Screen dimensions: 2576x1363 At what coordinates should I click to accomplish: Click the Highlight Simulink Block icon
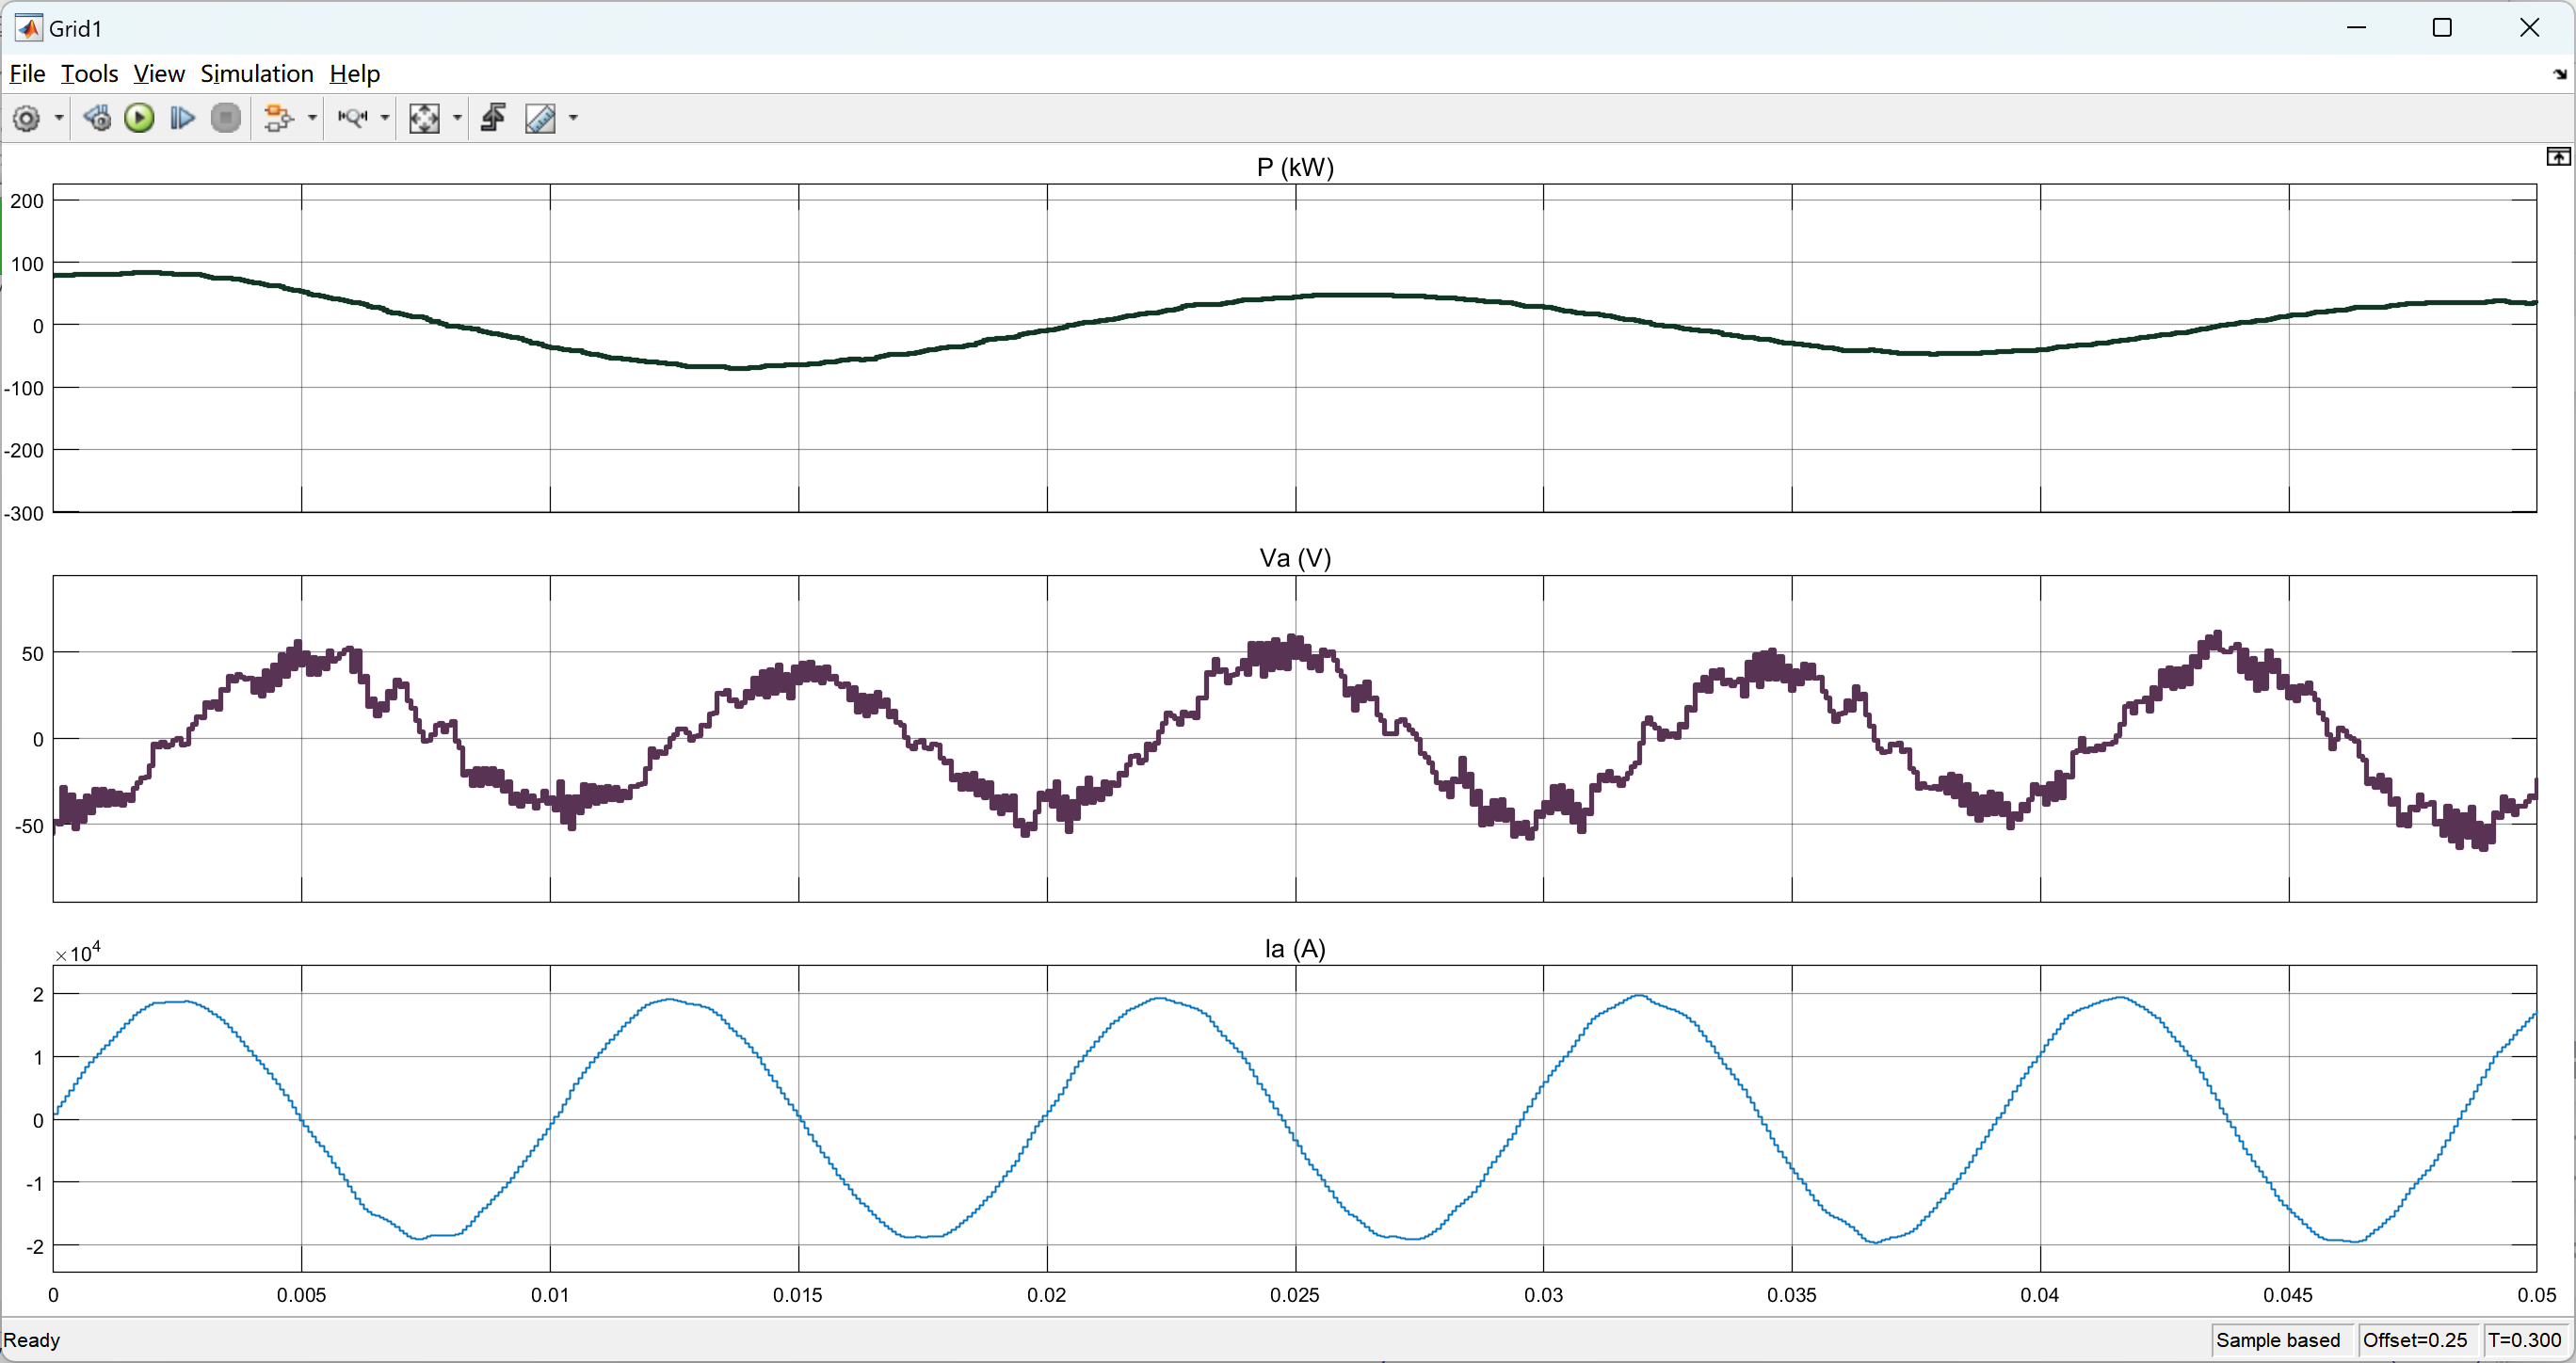pos(278,118)
